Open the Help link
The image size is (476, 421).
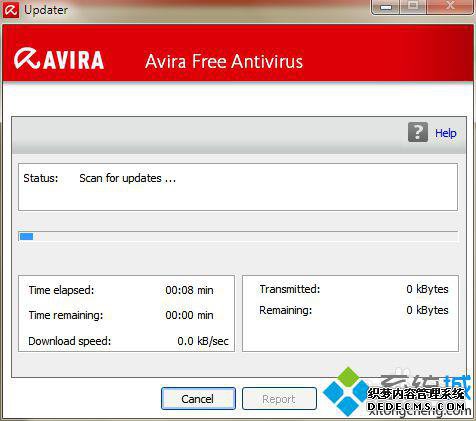[x=446, y=133]
